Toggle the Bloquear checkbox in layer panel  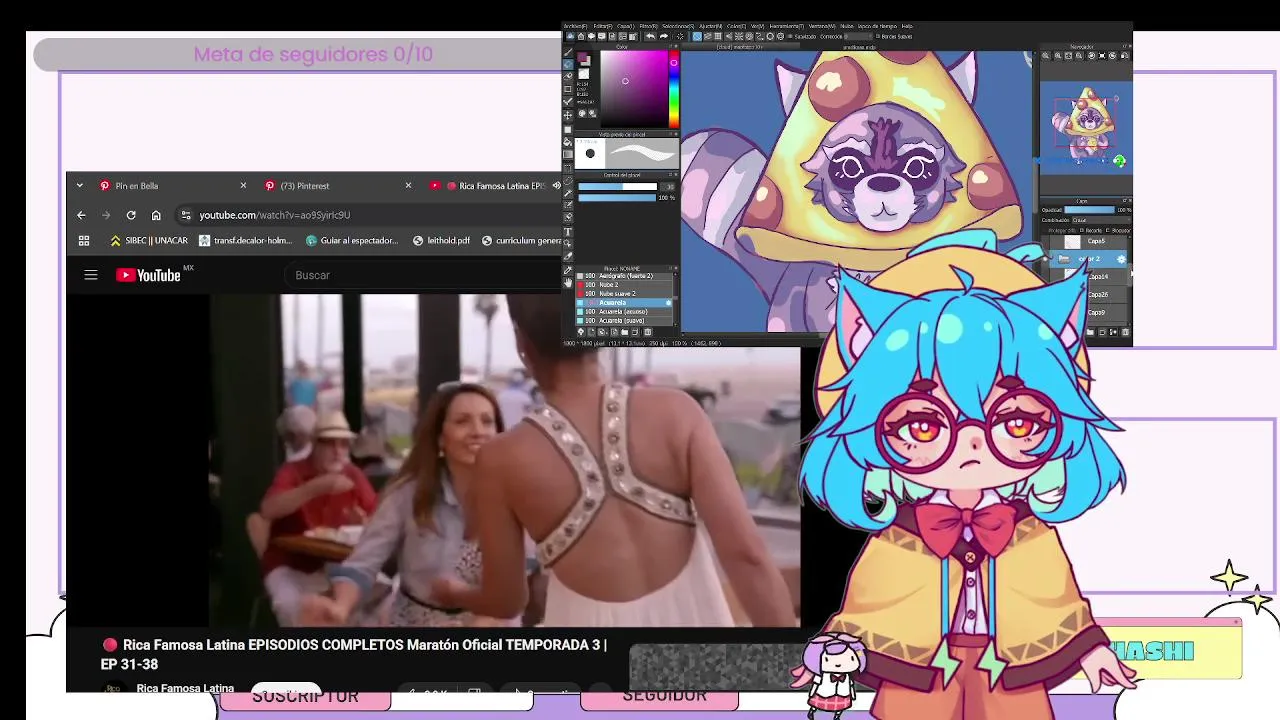pyautogui.click(x=1106, y=231)
